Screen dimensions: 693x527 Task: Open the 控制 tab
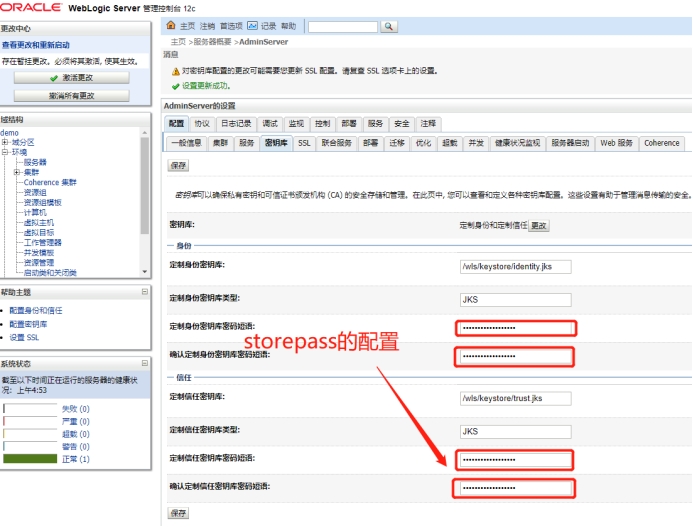(322, 124)
